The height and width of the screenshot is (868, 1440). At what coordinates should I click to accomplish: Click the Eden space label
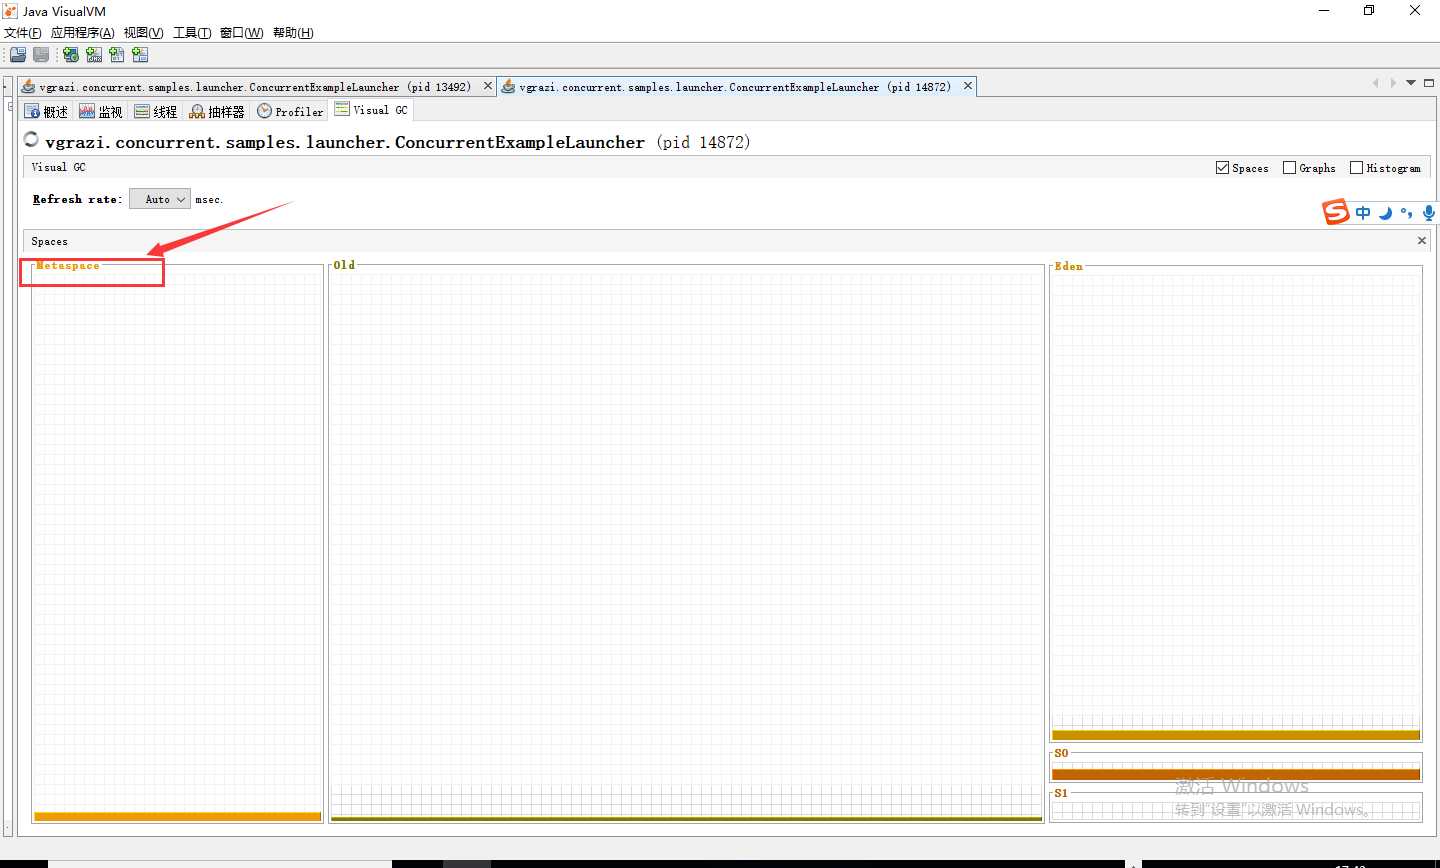point(1068,266)
